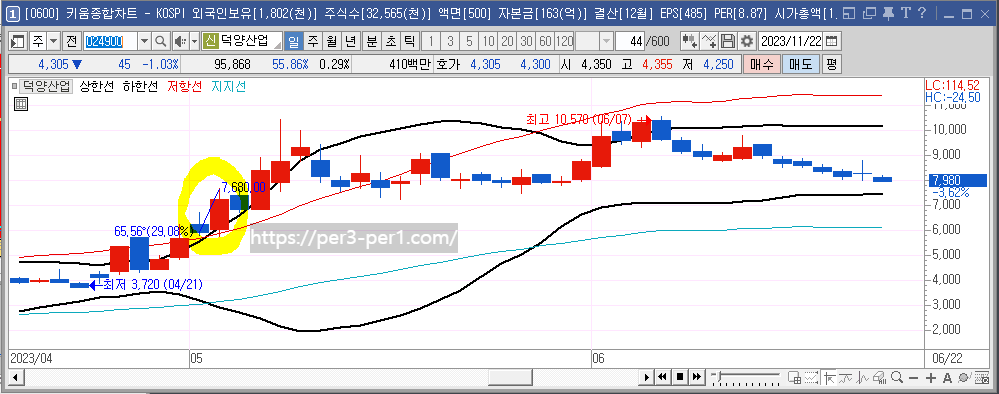Click the play playback button
Viewport: 999px width, 394px height.
point(647,377)
